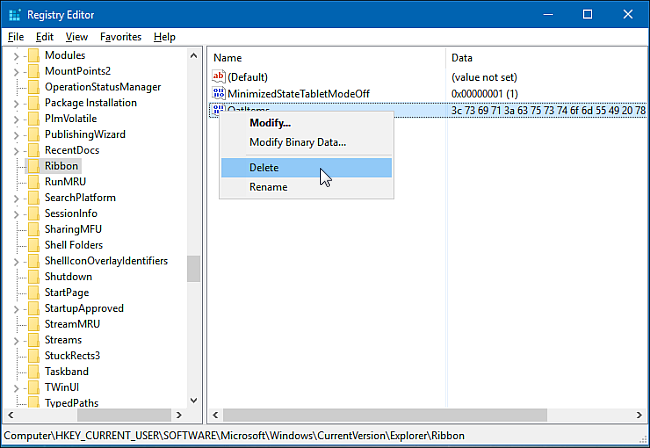Viewport: 650px width, 448px height.
Task: Click the (Default) string value icon
Action: tap(218, 77)
